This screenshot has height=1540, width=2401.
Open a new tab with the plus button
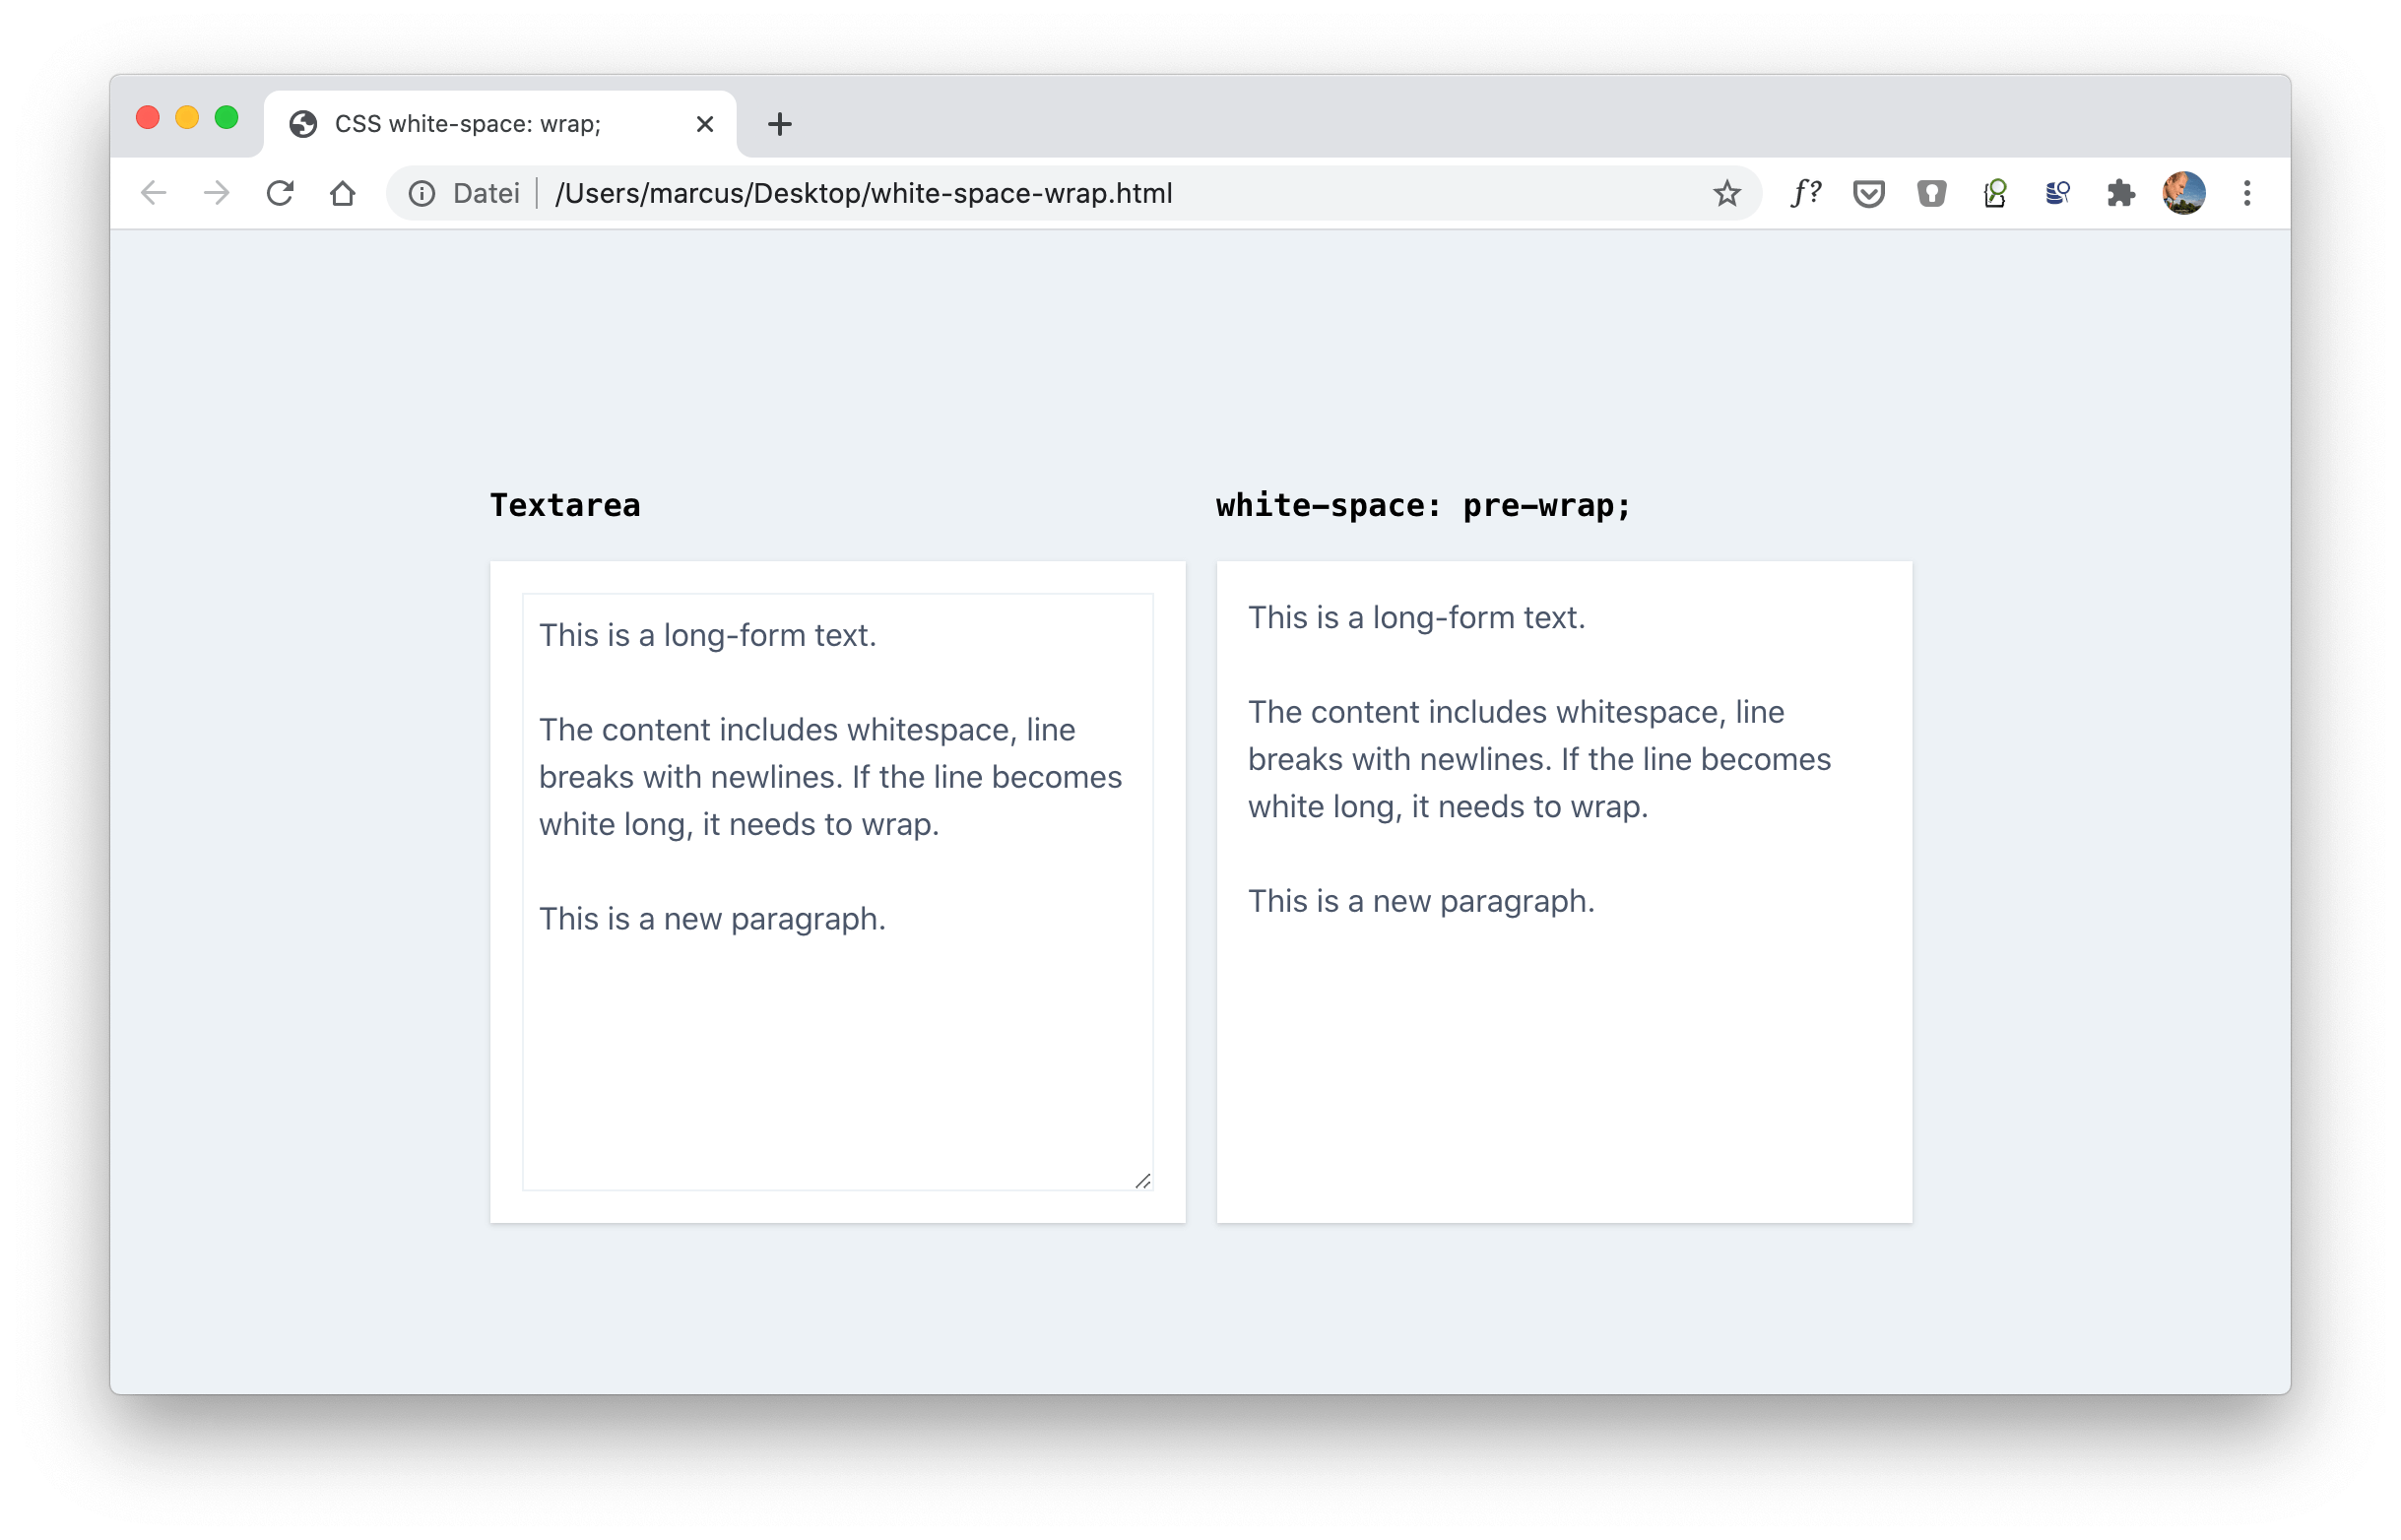coord(780,123)
